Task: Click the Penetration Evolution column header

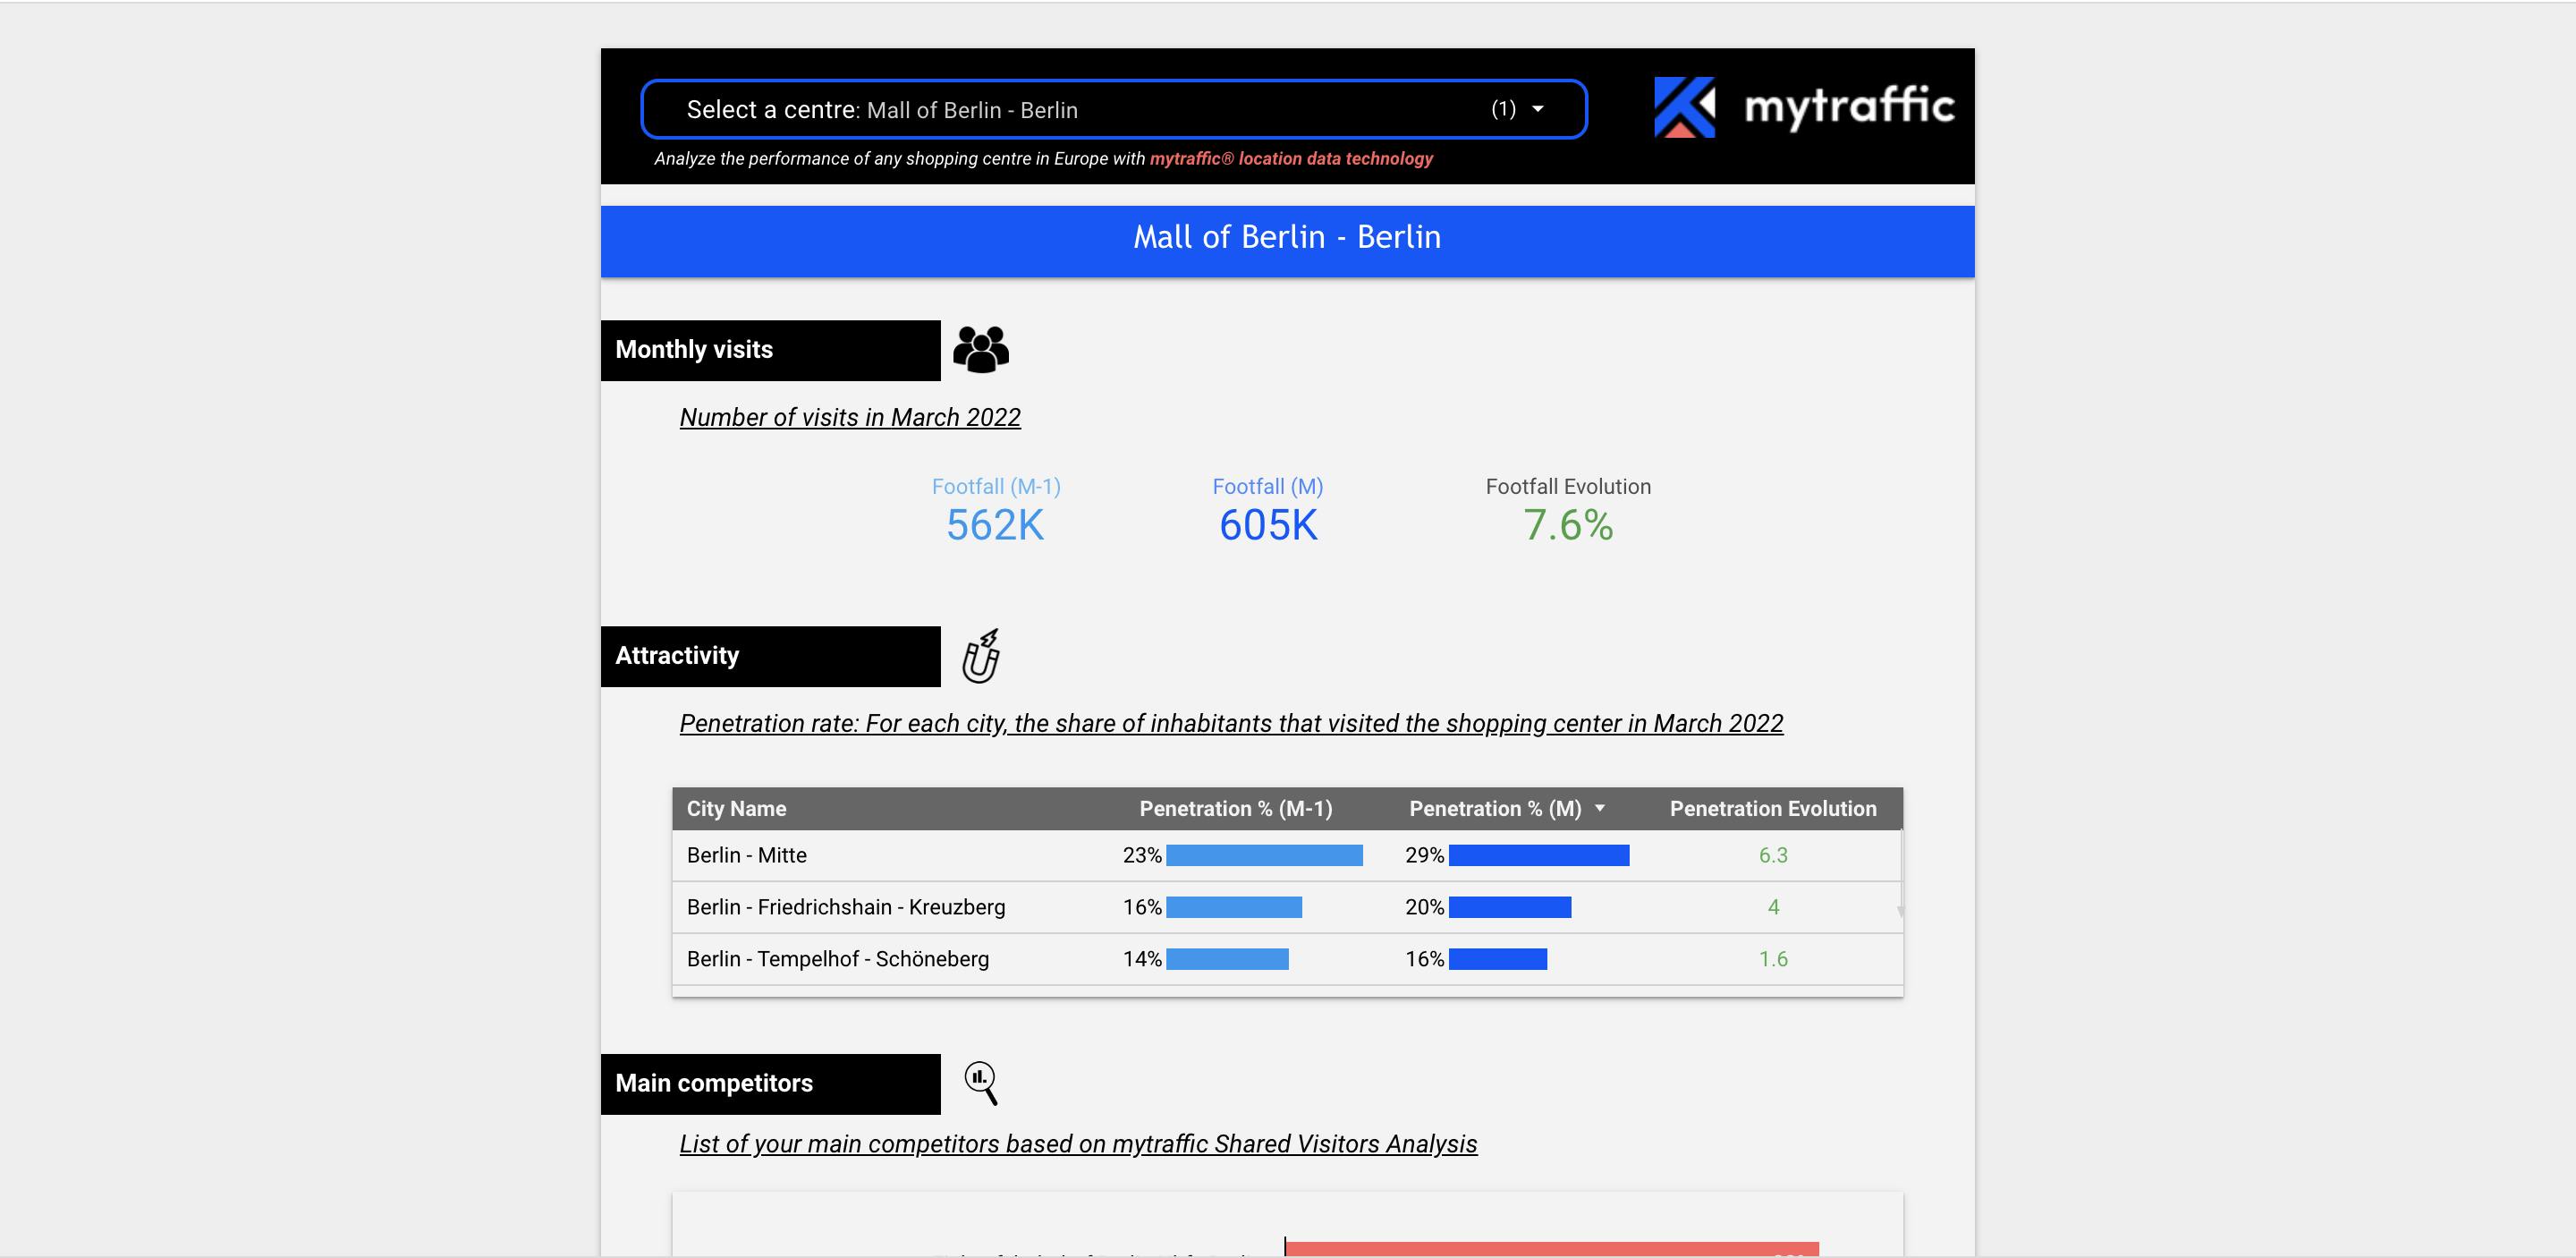Action: tap(1773, 808)
